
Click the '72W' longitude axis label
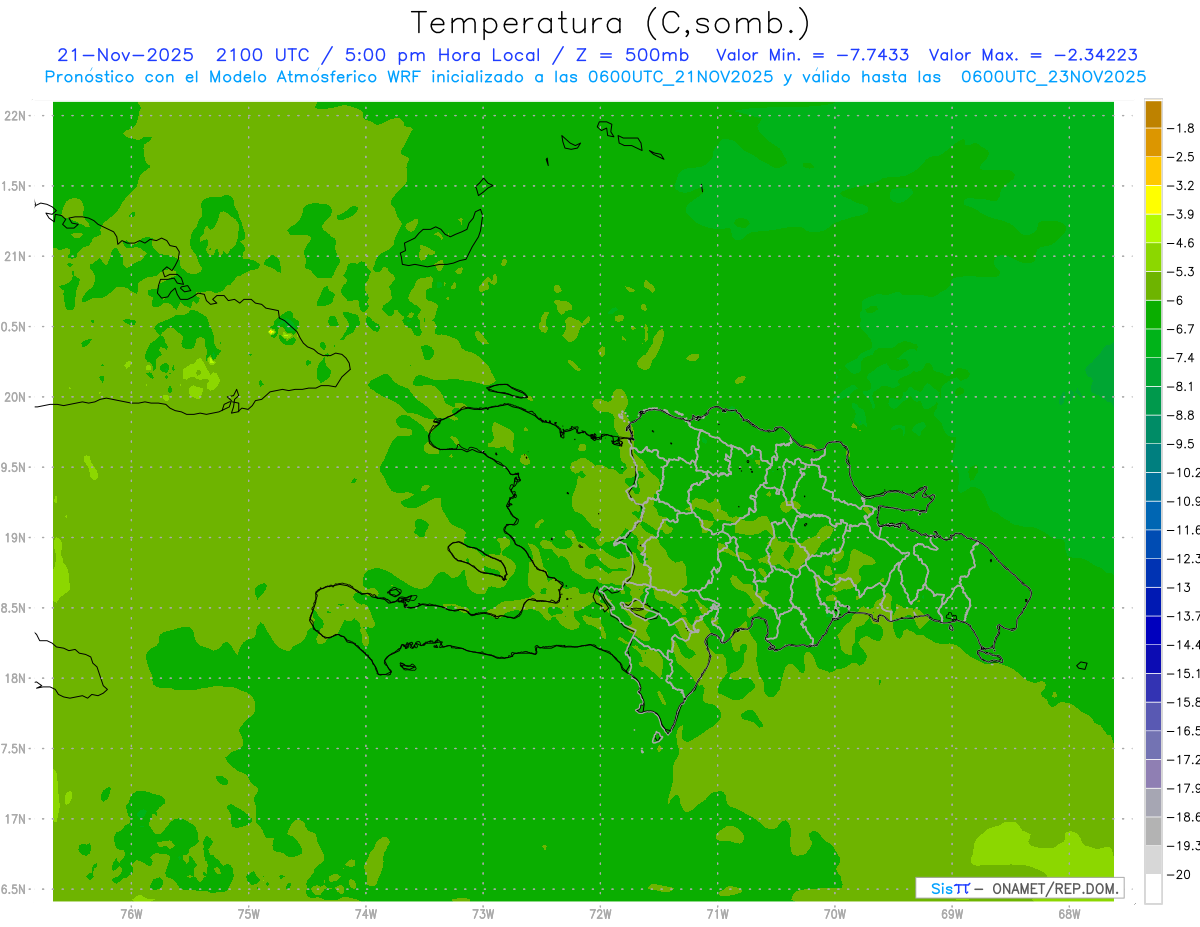coord(600,913)
